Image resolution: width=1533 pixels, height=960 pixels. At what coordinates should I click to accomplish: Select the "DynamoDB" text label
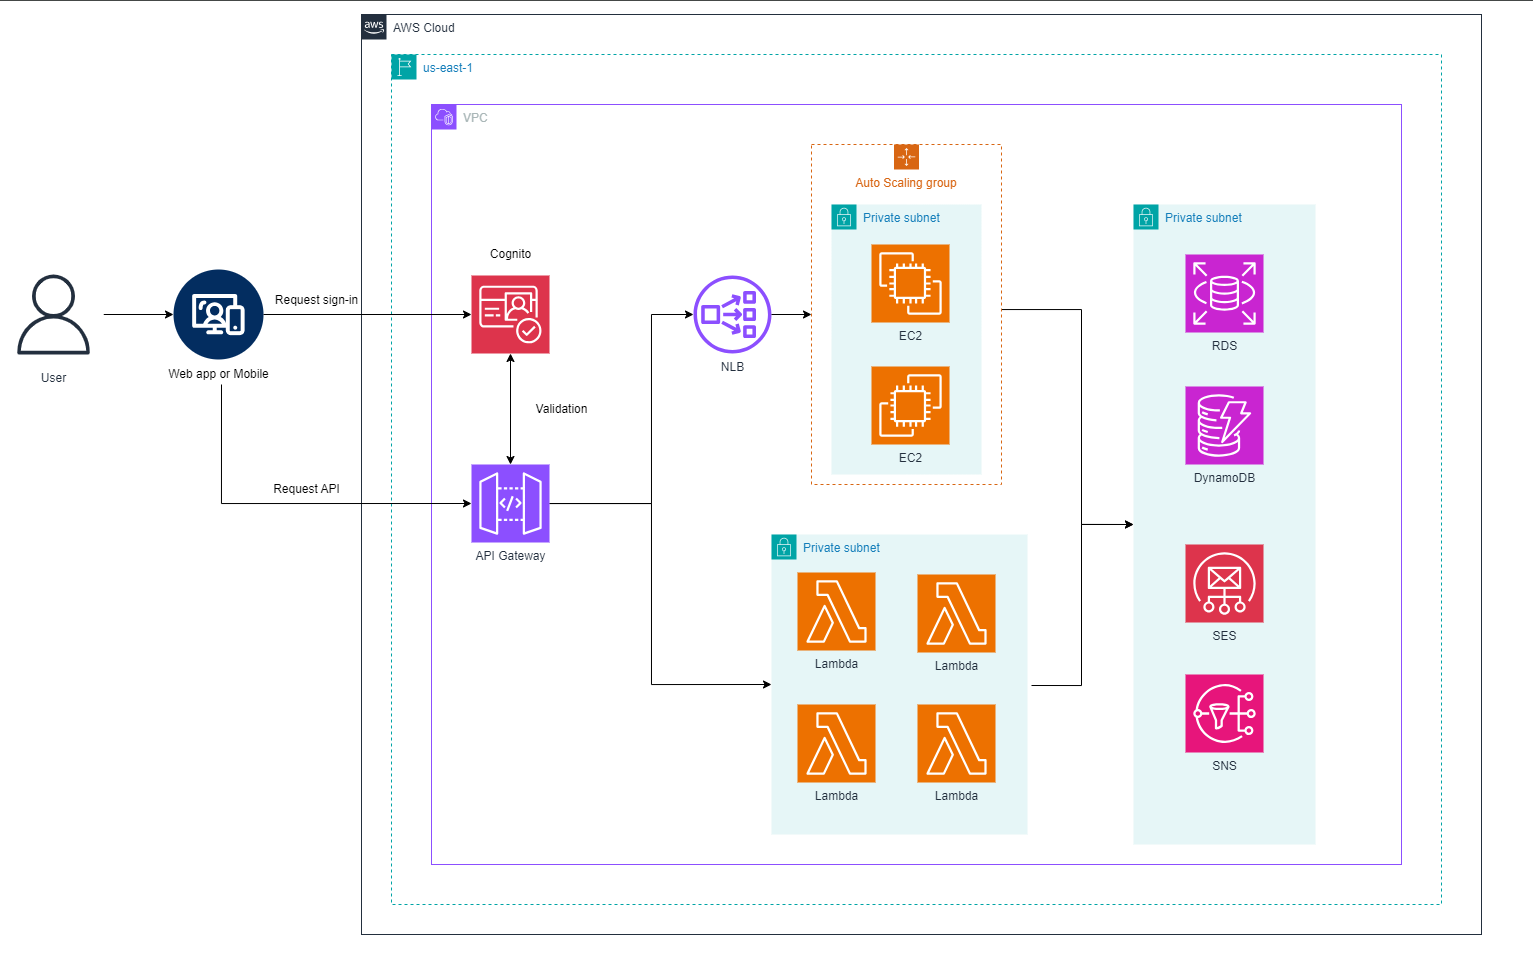tap(1224, 478)
